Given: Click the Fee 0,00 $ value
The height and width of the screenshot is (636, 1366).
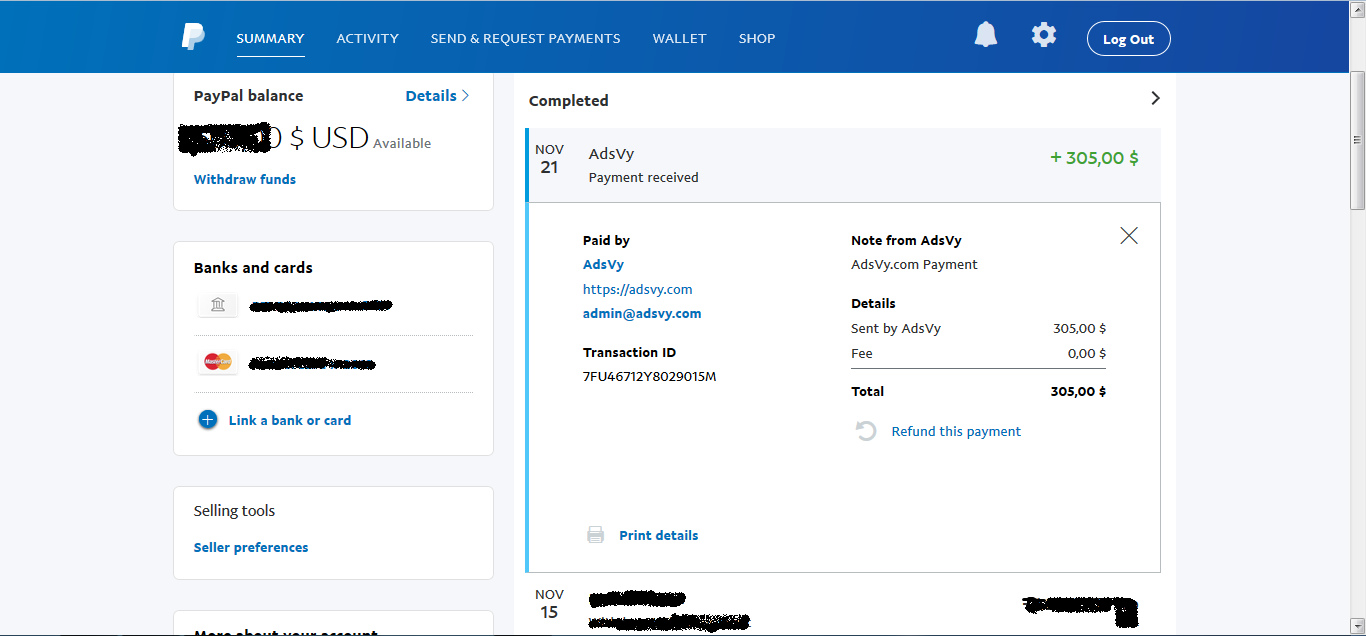Looking at the screenshot, I should click(1087, 353).
